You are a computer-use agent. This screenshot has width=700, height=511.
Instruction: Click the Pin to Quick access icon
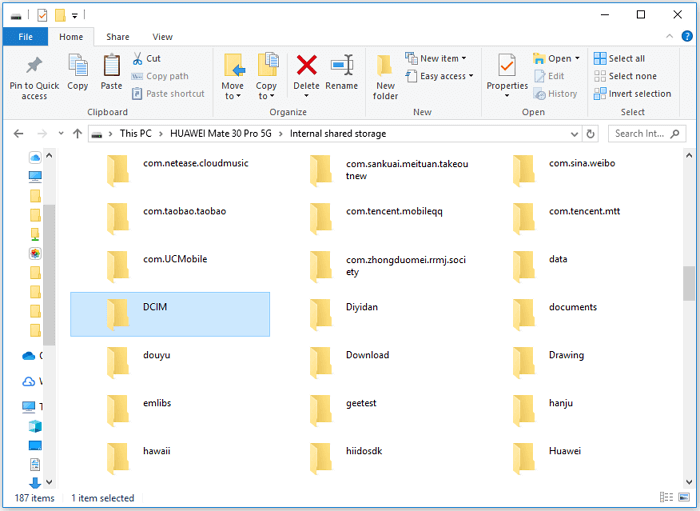pyautogui.click(x=34, y=66)
